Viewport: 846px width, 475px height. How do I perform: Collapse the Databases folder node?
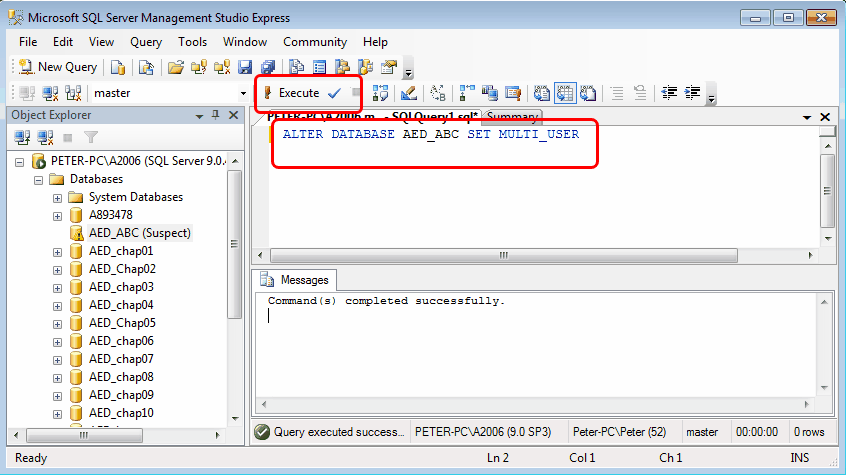click(38, 180)
